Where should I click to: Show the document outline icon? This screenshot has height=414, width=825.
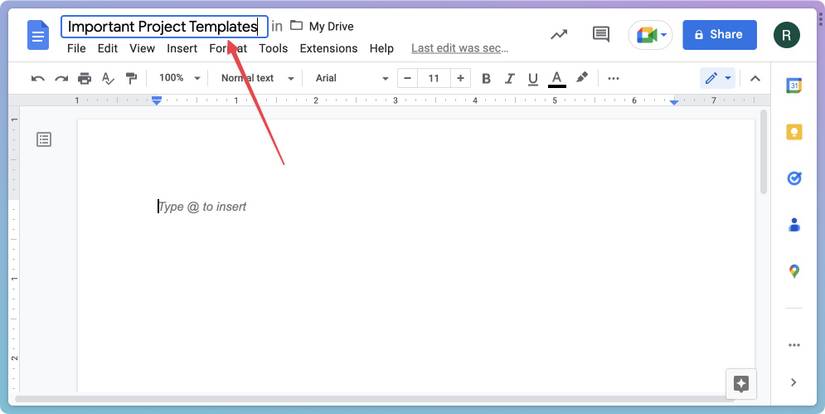(x=44, y=139)
